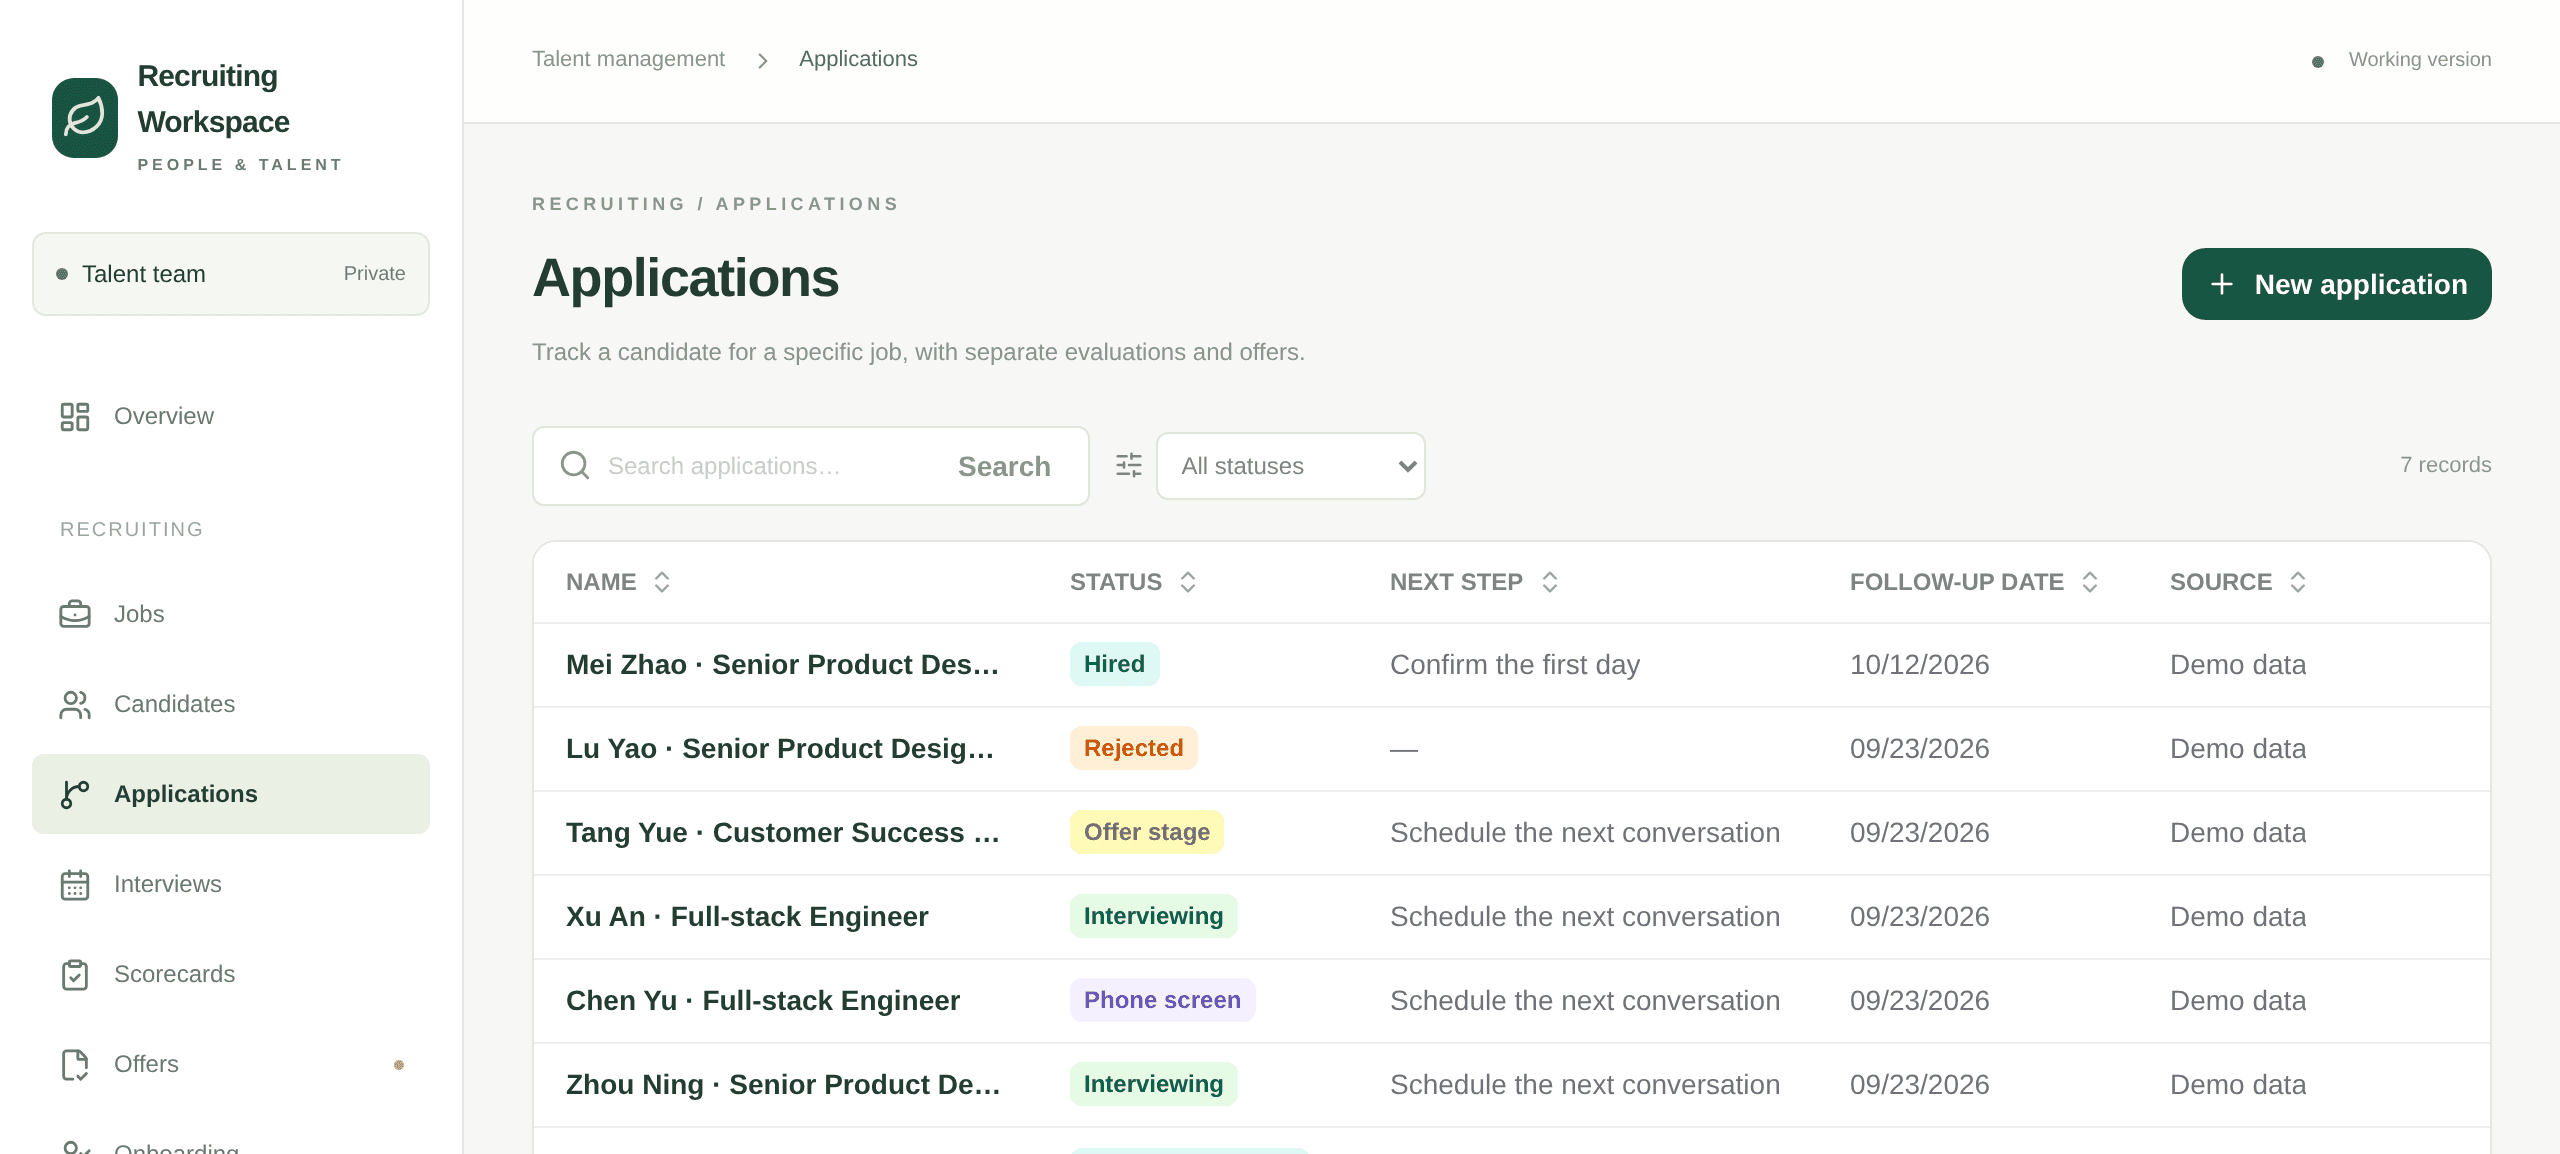Open Offers section
2560x1154 pixels.
(x=231, y=1064)
